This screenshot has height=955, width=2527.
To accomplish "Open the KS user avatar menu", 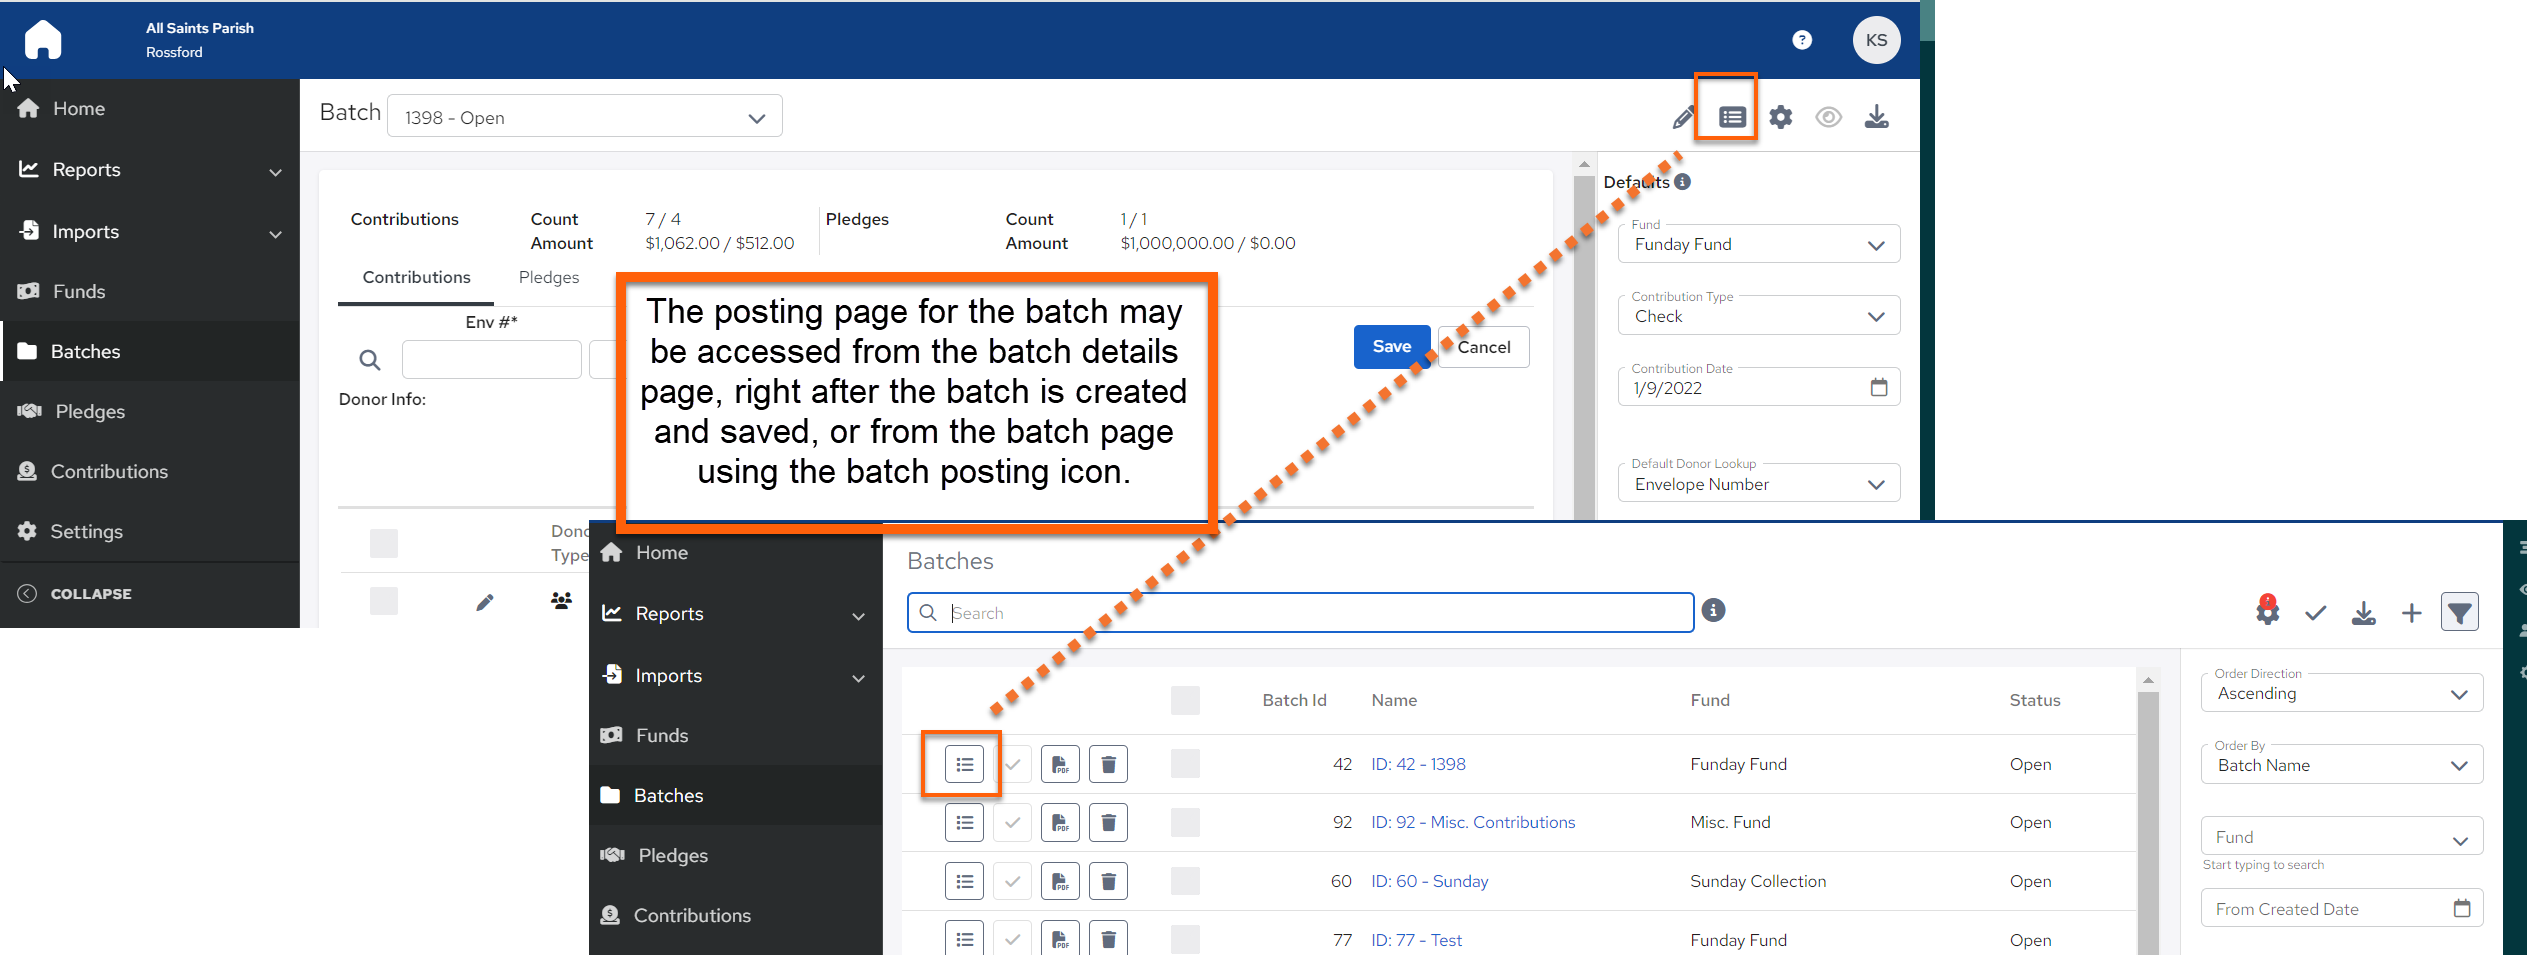I will (1876, 40).
